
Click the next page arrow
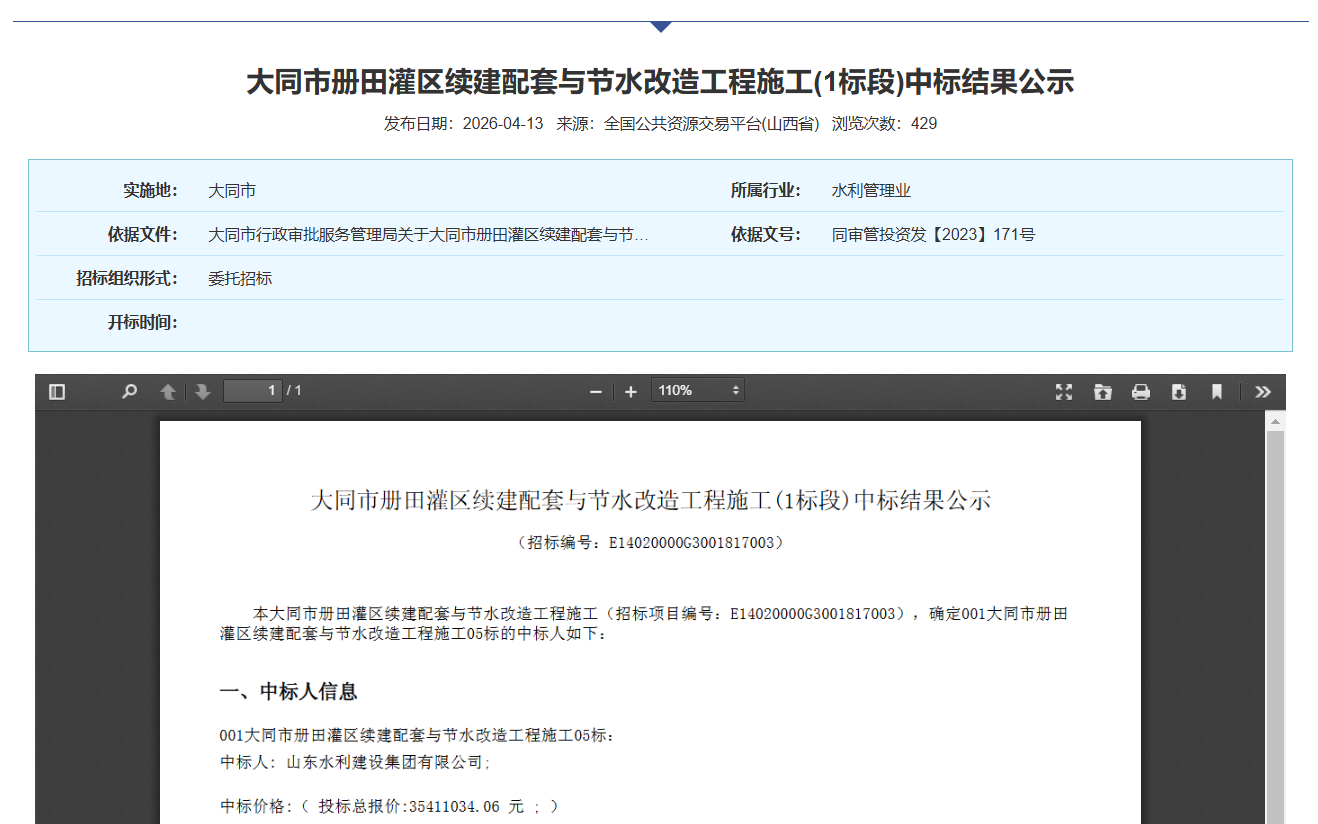click(203, 391)
